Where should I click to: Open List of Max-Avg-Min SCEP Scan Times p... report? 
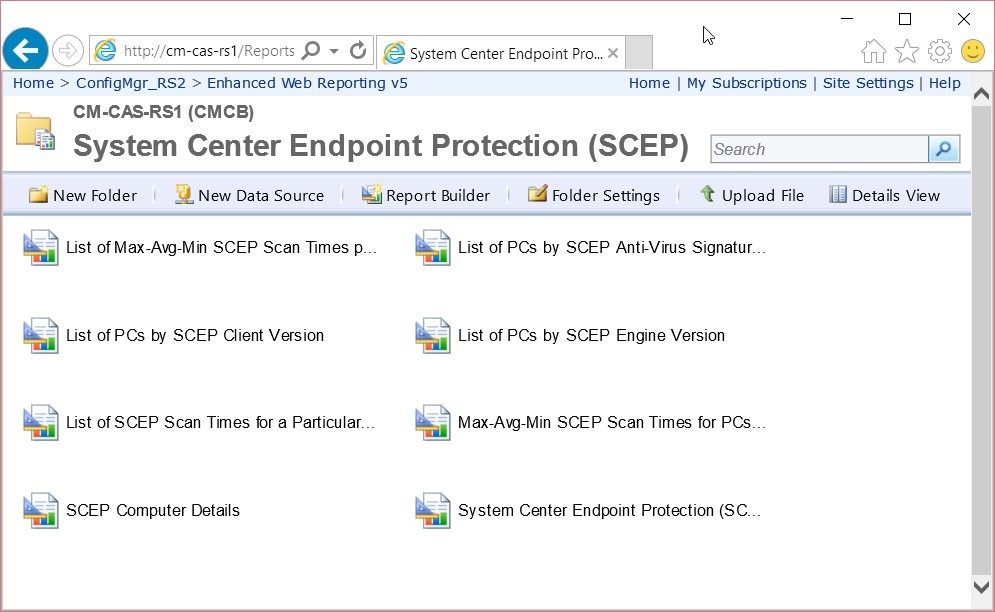pos(221,247)
